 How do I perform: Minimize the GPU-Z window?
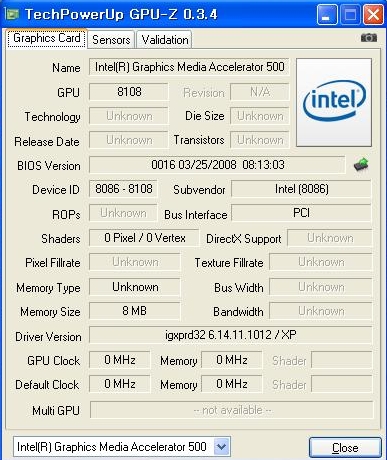coord(327,14)
